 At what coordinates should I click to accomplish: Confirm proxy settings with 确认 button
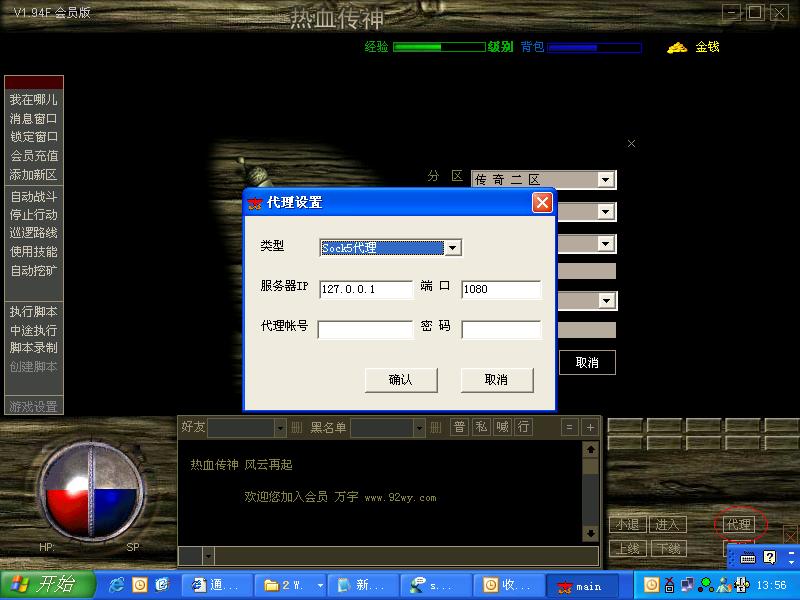[x=401, y=380]
